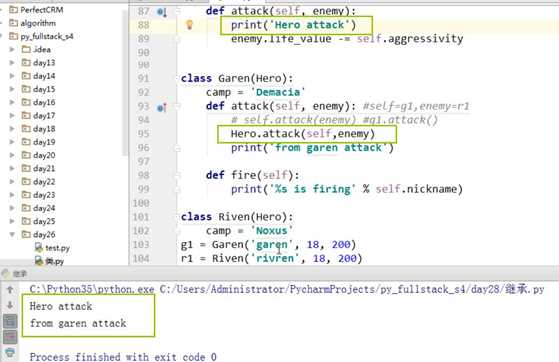This screenshot has height=362, width=559.
Task: Open the test.py file in the tree
Action: tap(57, 248)
